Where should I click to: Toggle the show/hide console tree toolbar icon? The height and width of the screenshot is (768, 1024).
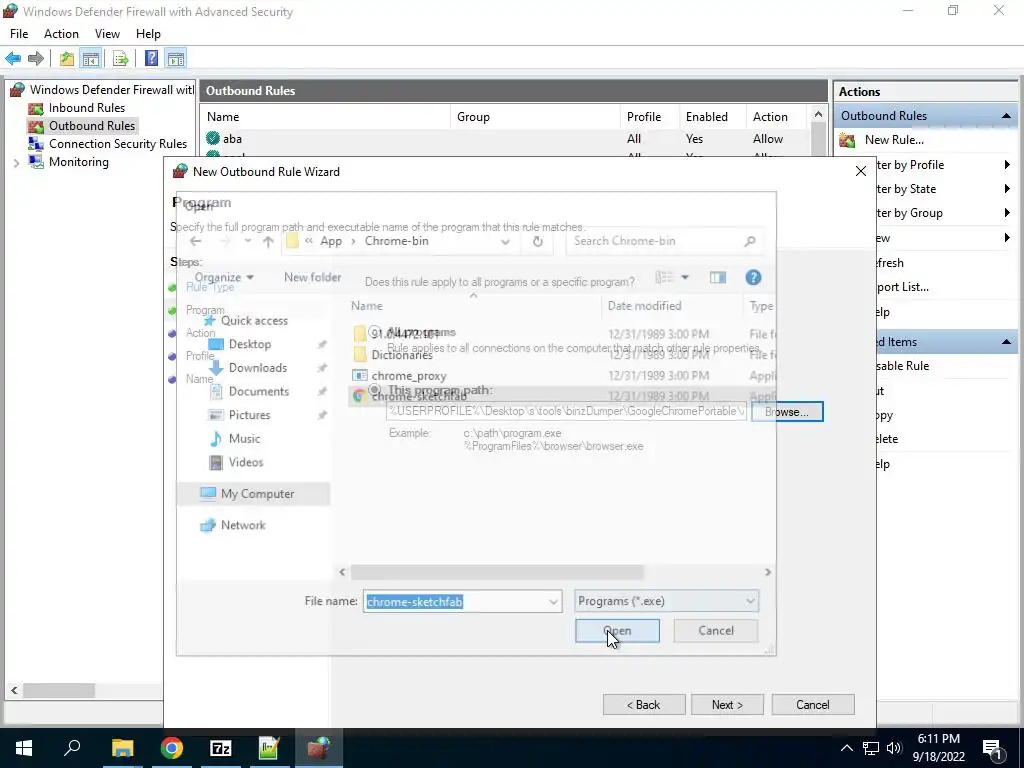tap(90, 59)
